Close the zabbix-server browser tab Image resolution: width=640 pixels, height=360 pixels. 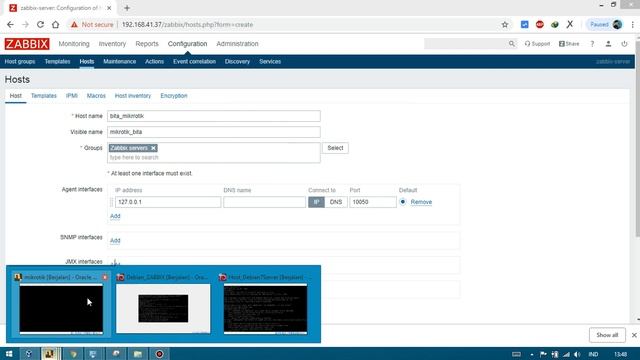[x=109, y=8]
